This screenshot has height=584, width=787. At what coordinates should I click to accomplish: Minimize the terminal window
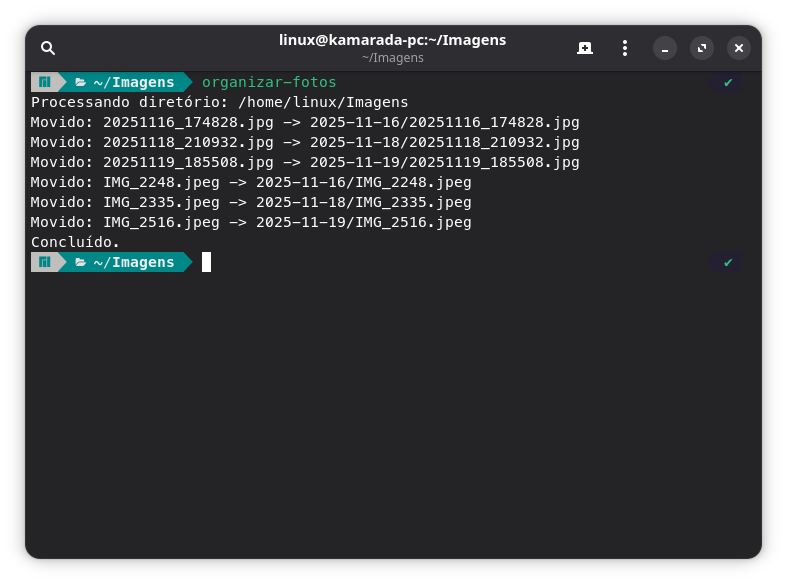pos(665,48)
